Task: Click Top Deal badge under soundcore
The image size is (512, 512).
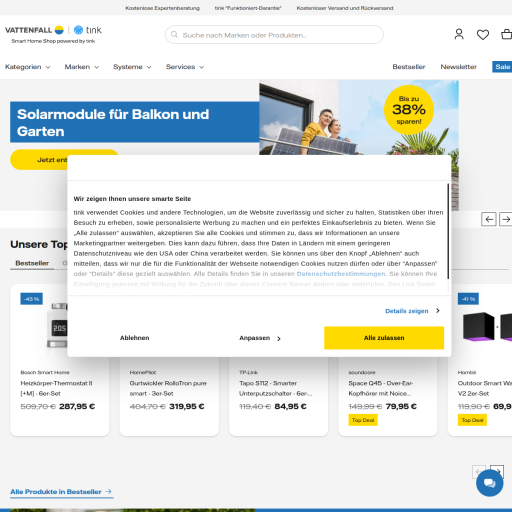Action: 363,420
